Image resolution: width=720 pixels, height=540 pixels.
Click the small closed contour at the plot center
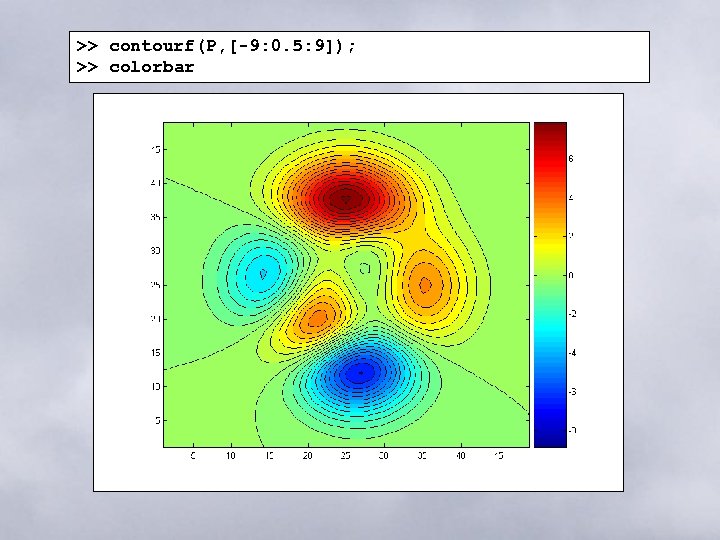point(365,268)
